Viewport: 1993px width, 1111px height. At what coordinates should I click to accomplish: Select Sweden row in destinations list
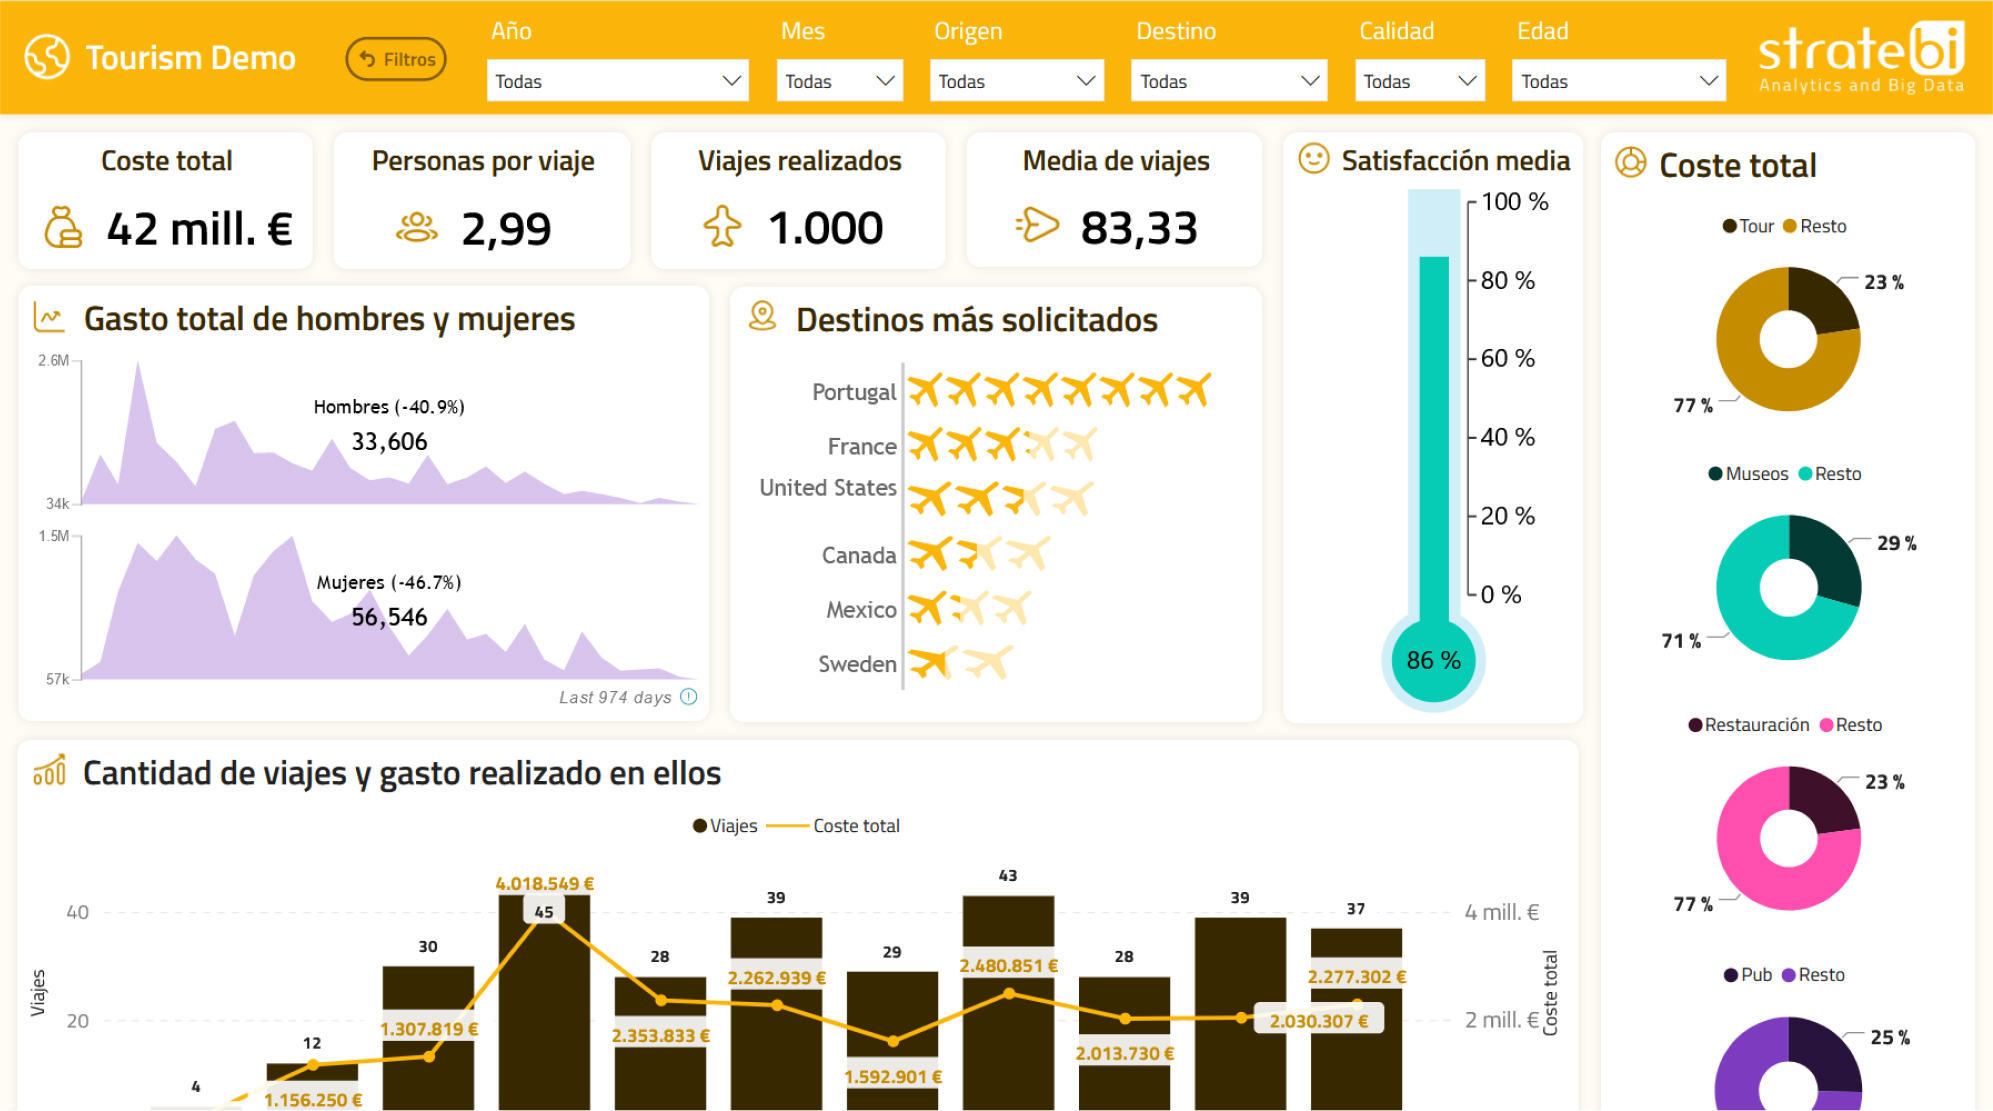click(857, 664)
